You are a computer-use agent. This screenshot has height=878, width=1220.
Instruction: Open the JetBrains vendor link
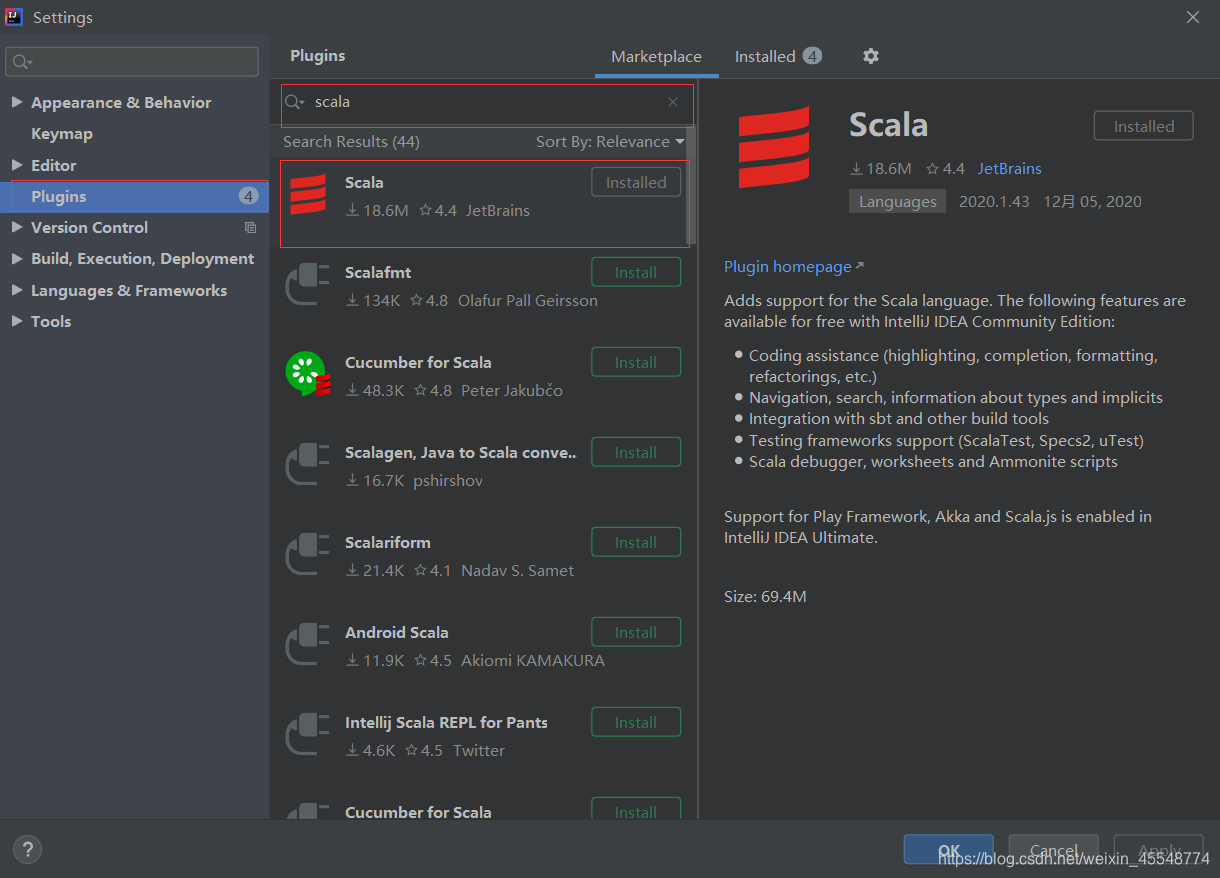(1009, 169)
